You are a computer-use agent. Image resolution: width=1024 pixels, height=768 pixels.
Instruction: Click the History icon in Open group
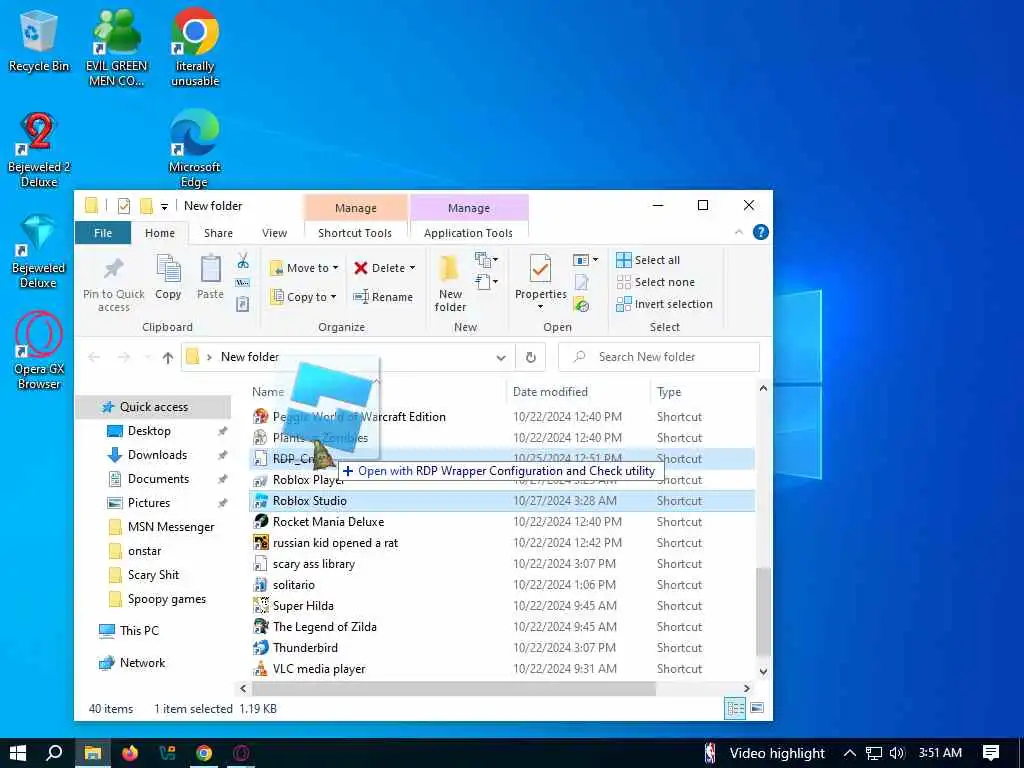point(581,304)
